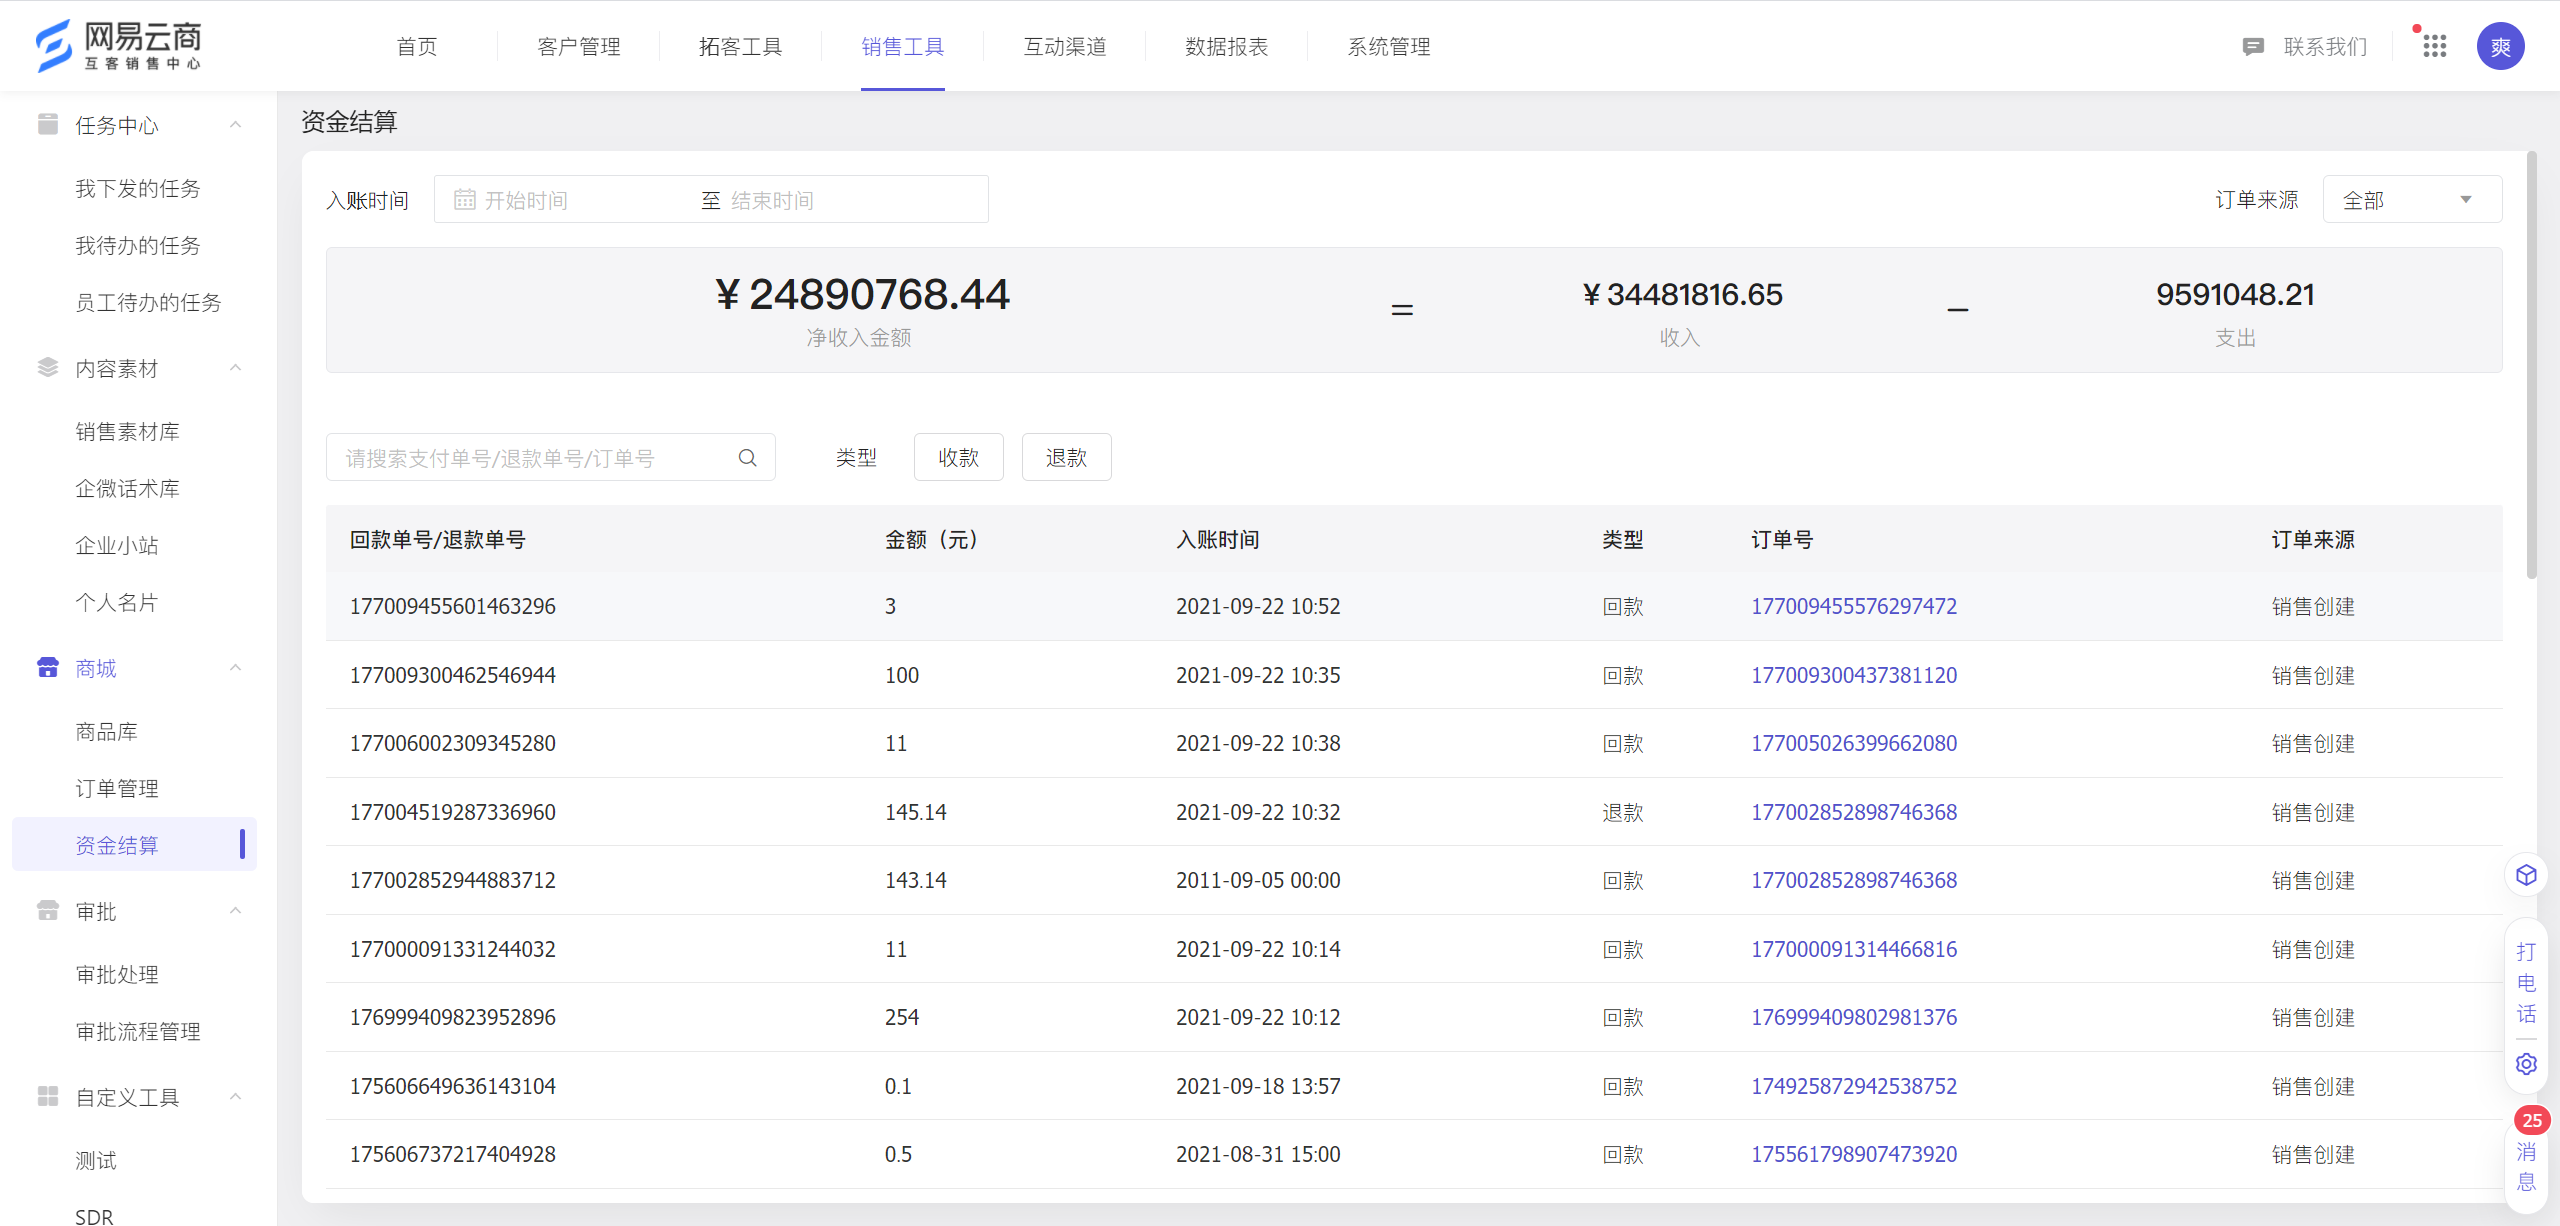Open 订单管理
The image size is (2560, 1226).
pos(117,788)
